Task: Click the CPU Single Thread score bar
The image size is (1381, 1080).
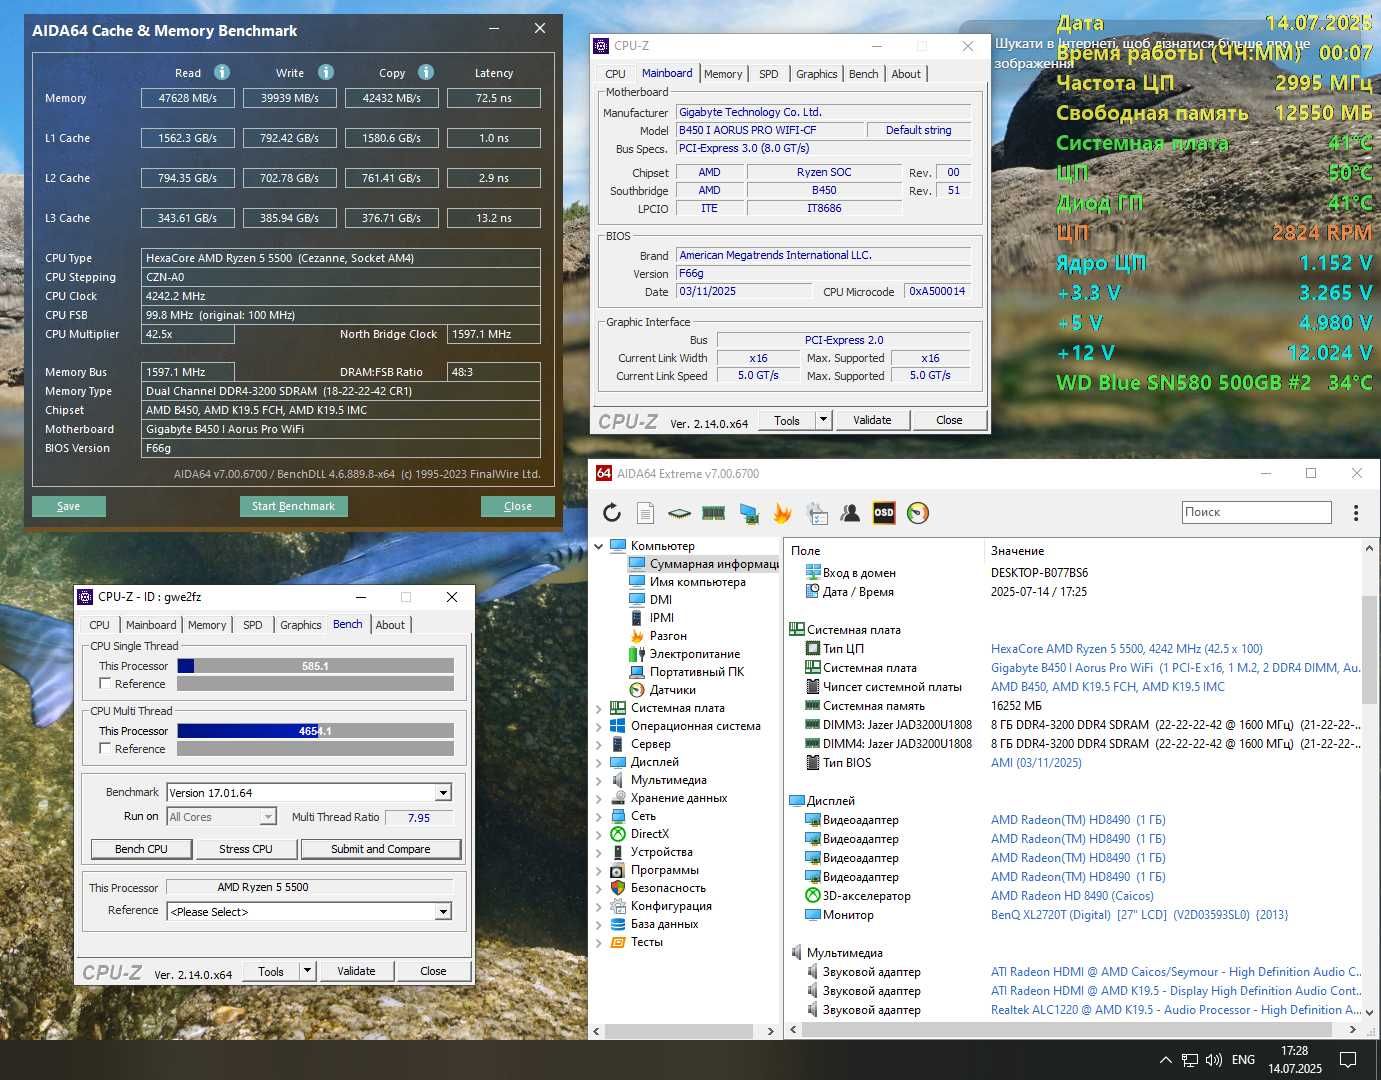Action: point(315,666)
